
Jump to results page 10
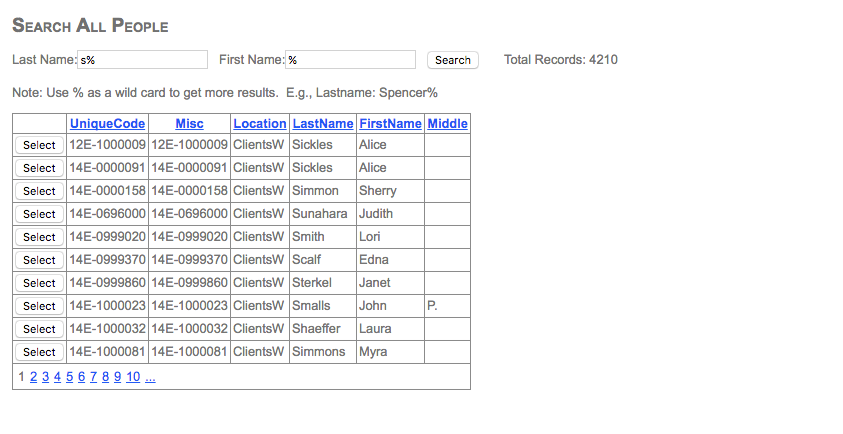(x=133, y=377)
